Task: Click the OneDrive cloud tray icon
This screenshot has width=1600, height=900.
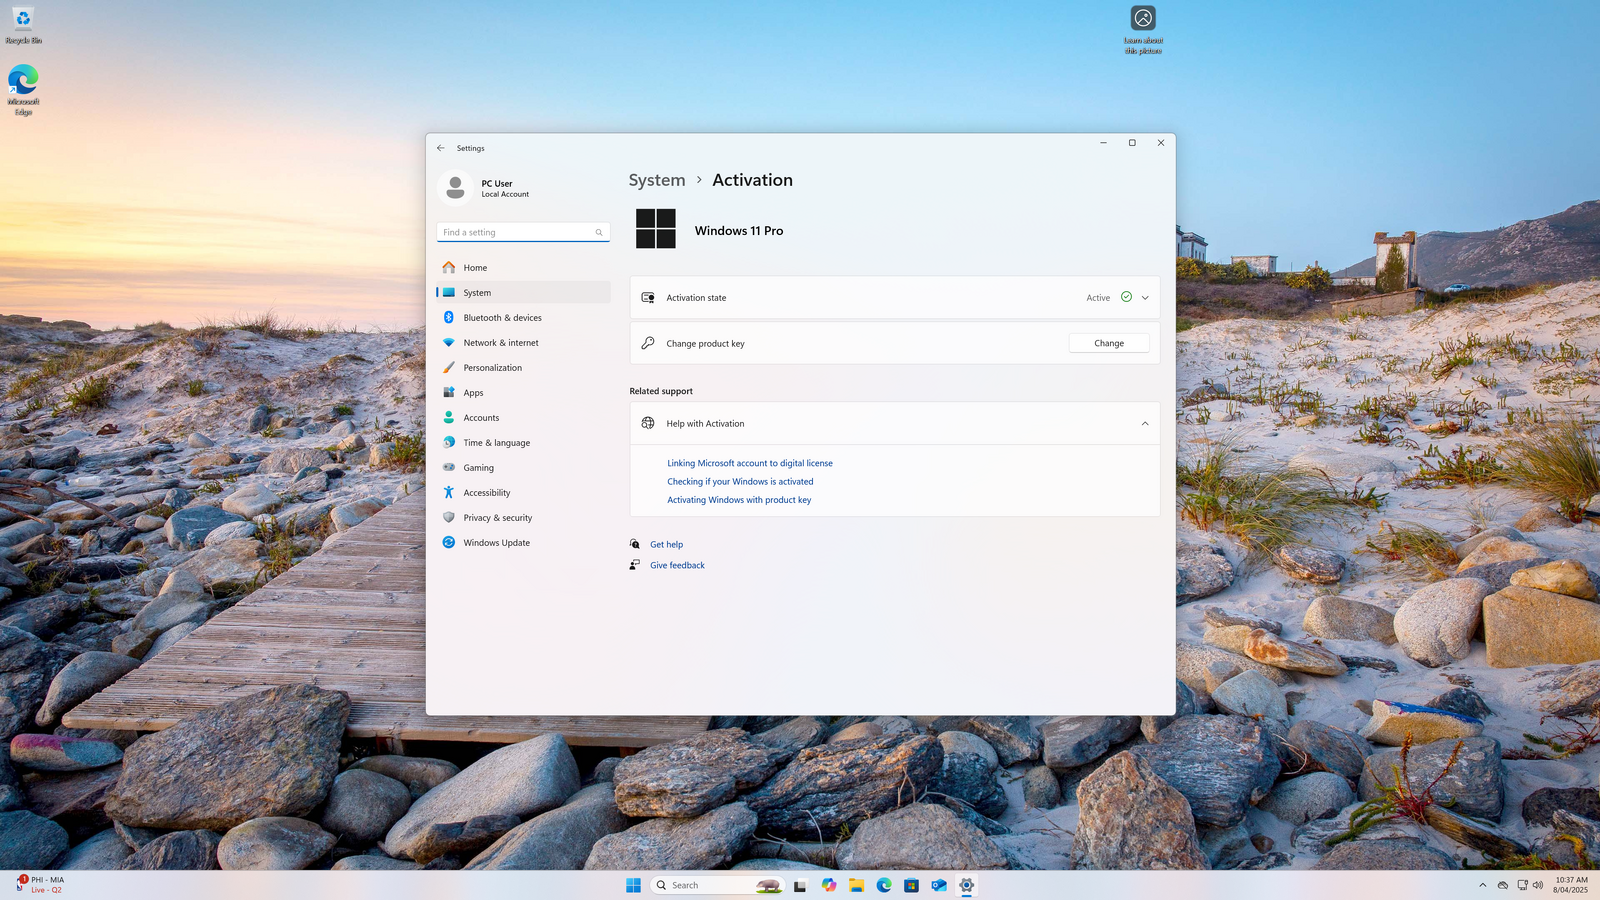Action: coord(1503,885)
